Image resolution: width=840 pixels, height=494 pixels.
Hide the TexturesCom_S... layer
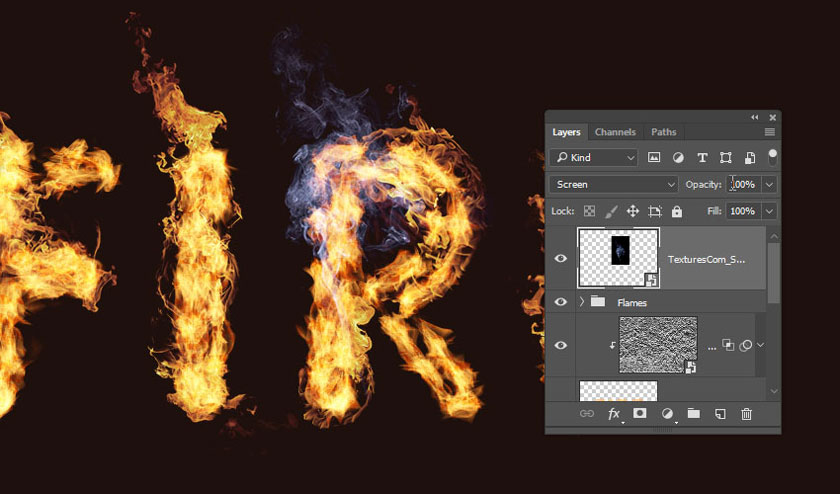(x=560, y=258)
